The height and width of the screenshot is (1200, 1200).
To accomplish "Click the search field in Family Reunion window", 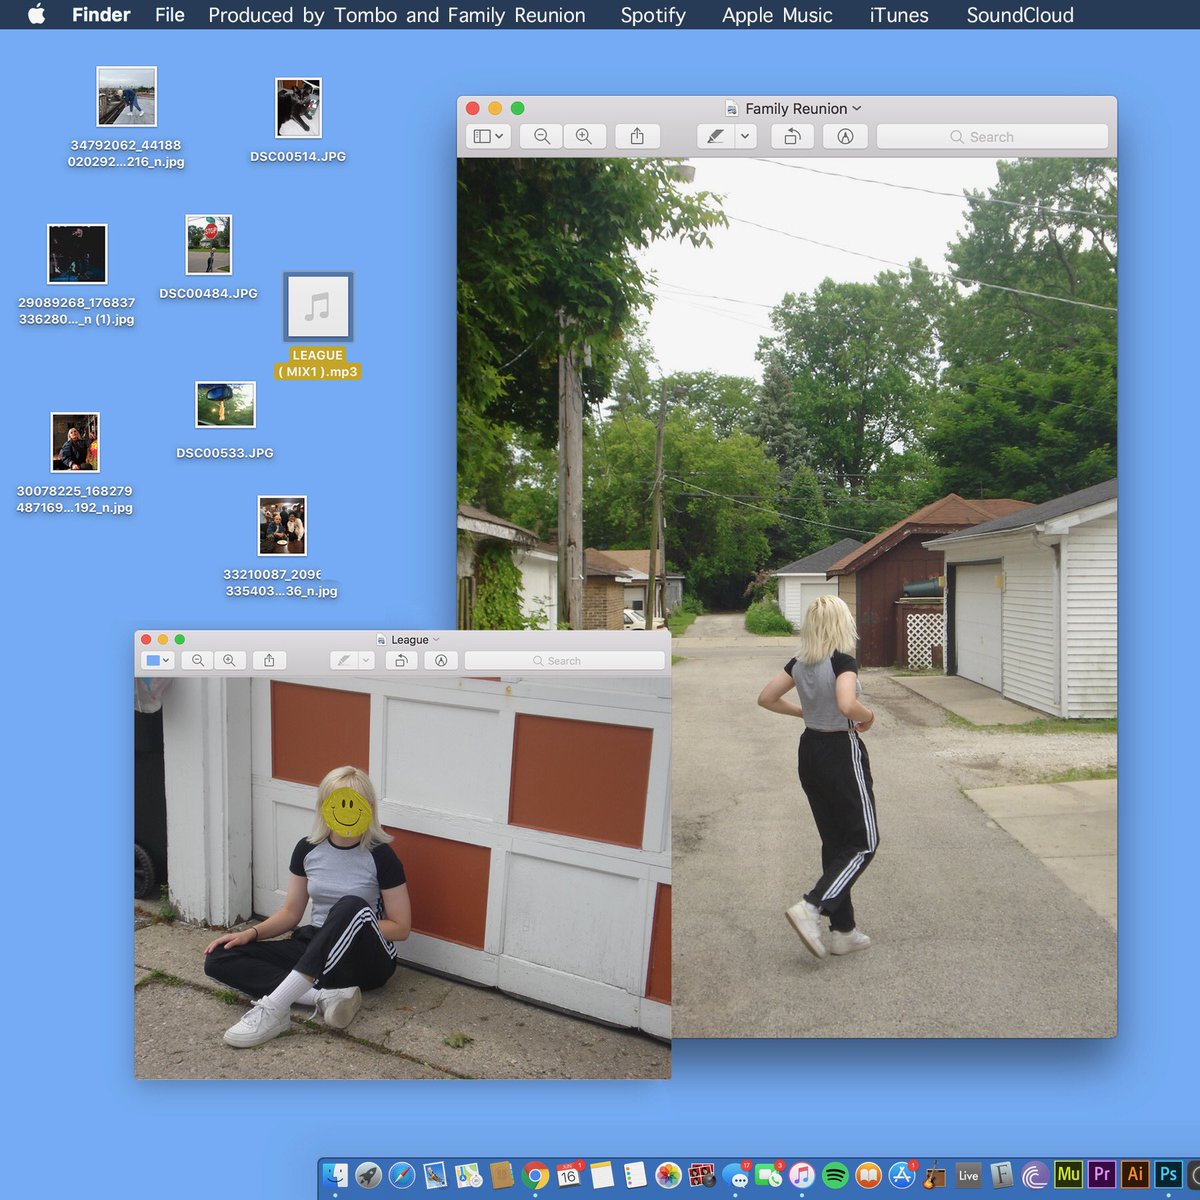I will click(992, 136).
